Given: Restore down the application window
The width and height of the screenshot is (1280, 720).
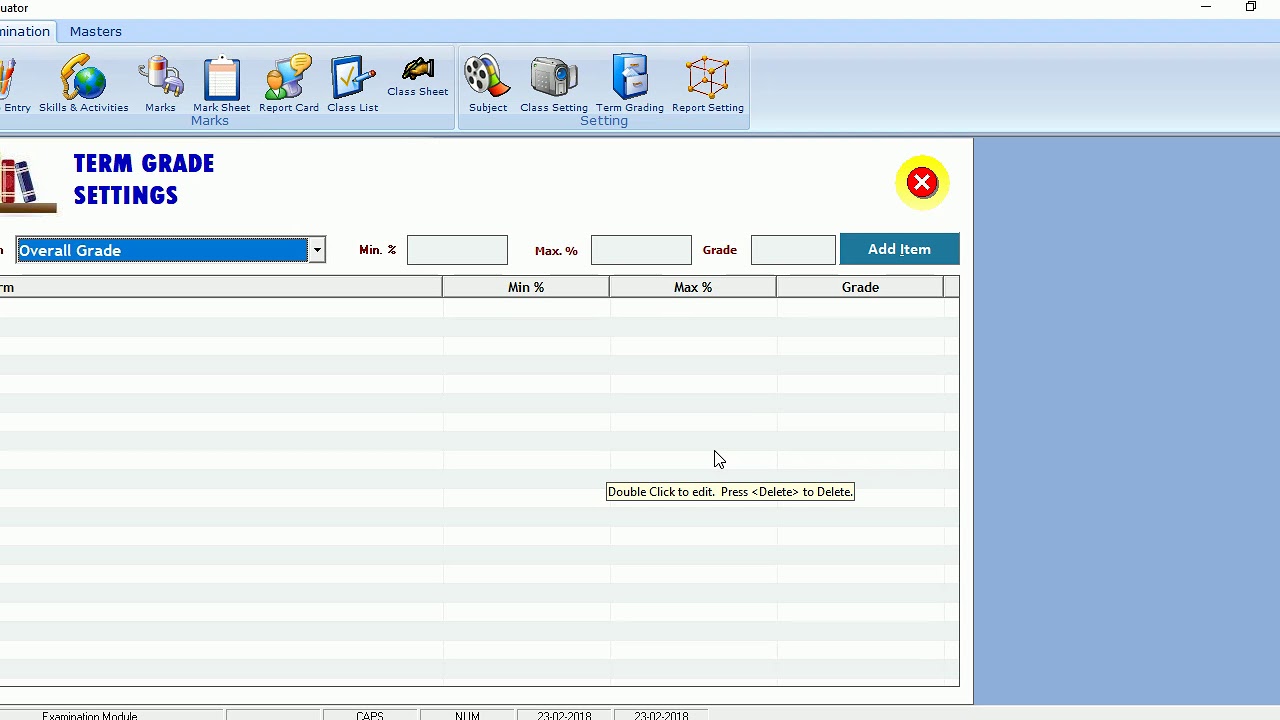Looking at the screenshot, I should tap(1251, 7).
